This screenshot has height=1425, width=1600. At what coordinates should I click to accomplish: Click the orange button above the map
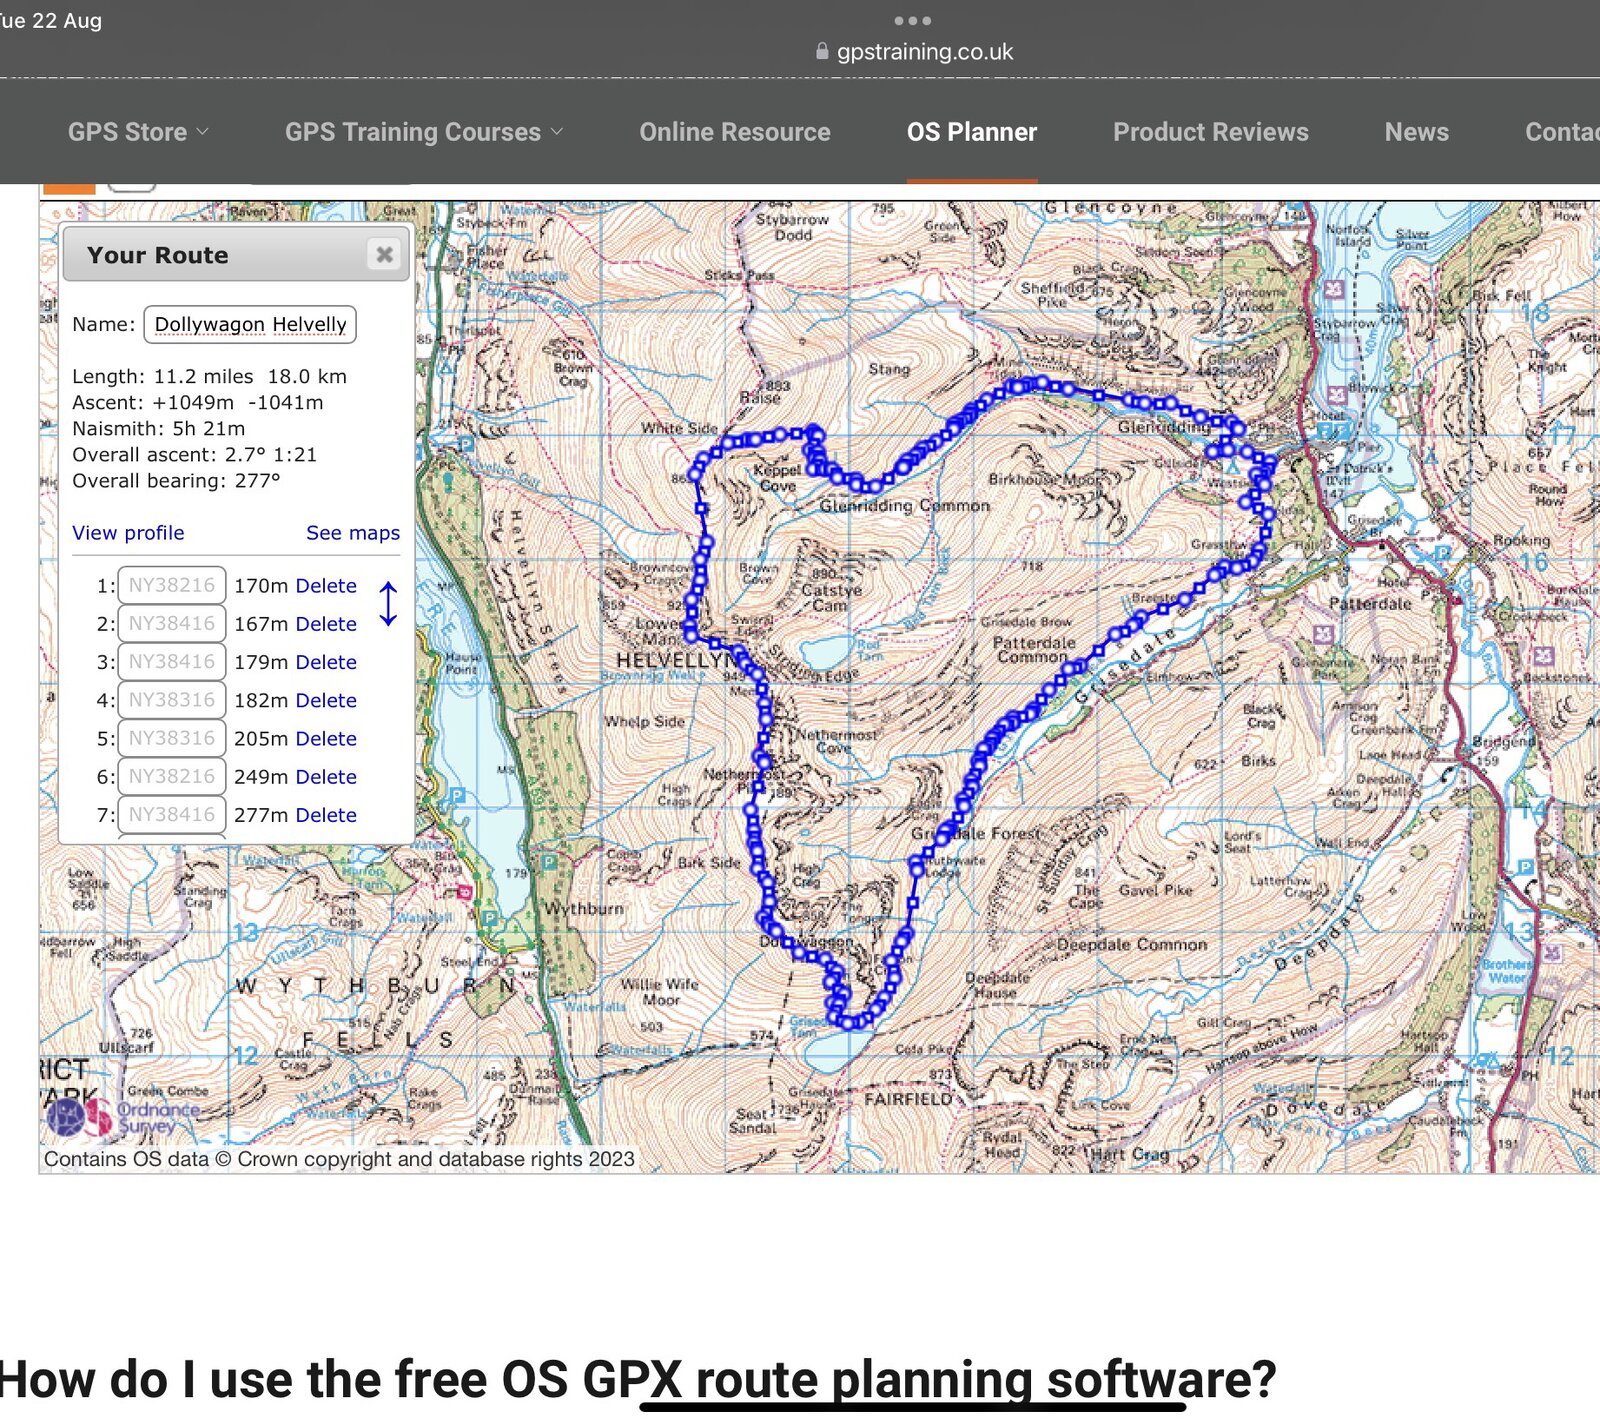click(69, 187)
